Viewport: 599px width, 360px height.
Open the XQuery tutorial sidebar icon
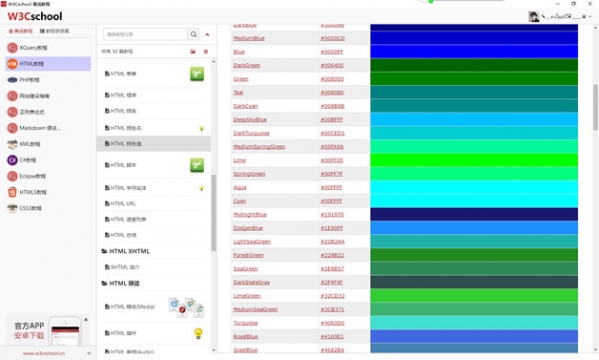pos(12,48)
